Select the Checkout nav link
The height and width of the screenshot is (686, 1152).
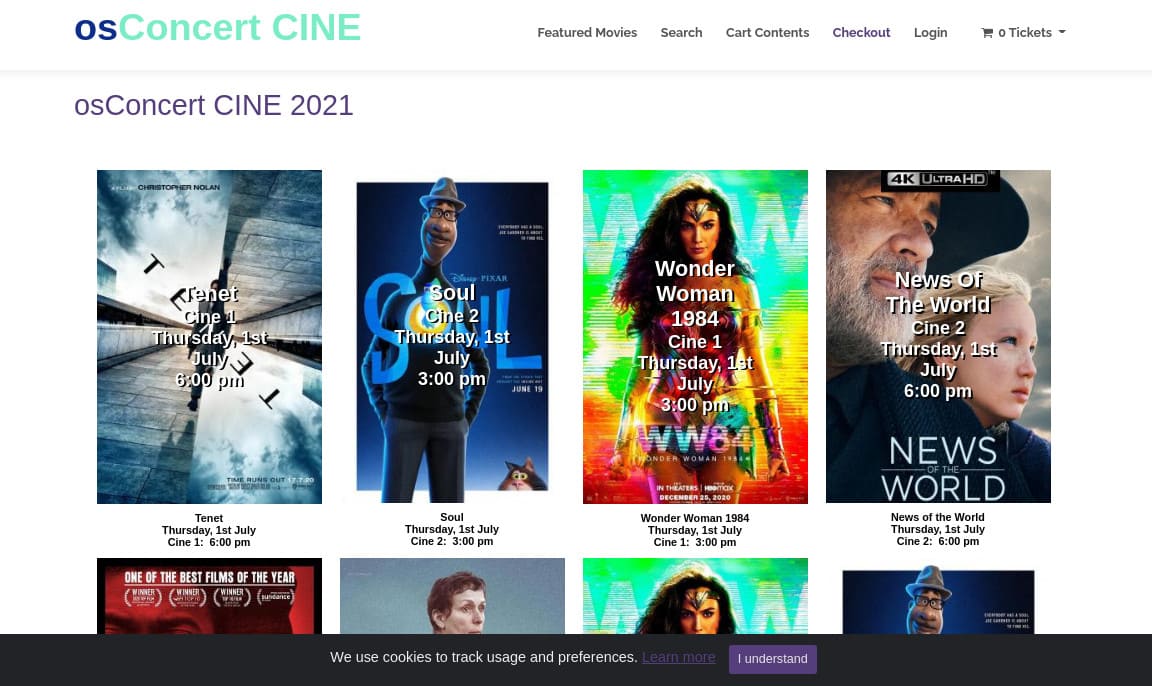[861, 32]
